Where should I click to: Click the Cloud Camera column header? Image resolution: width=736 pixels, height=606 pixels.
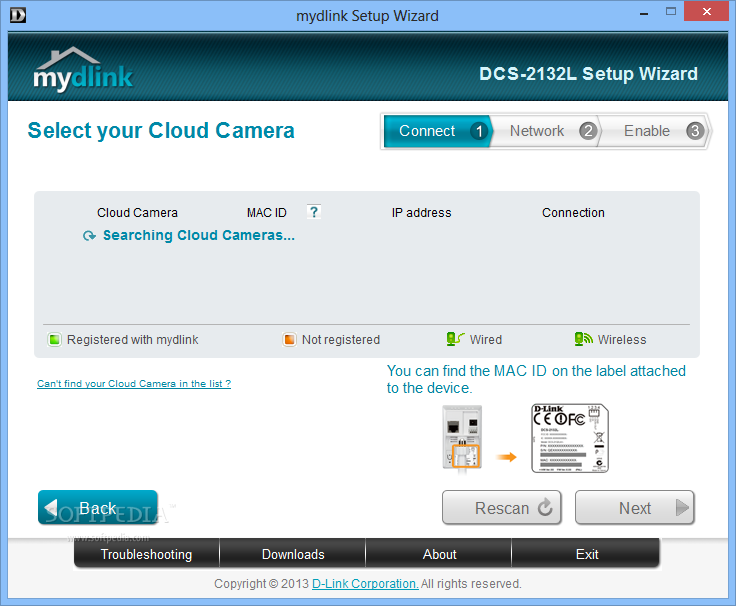tap(137, 213)
